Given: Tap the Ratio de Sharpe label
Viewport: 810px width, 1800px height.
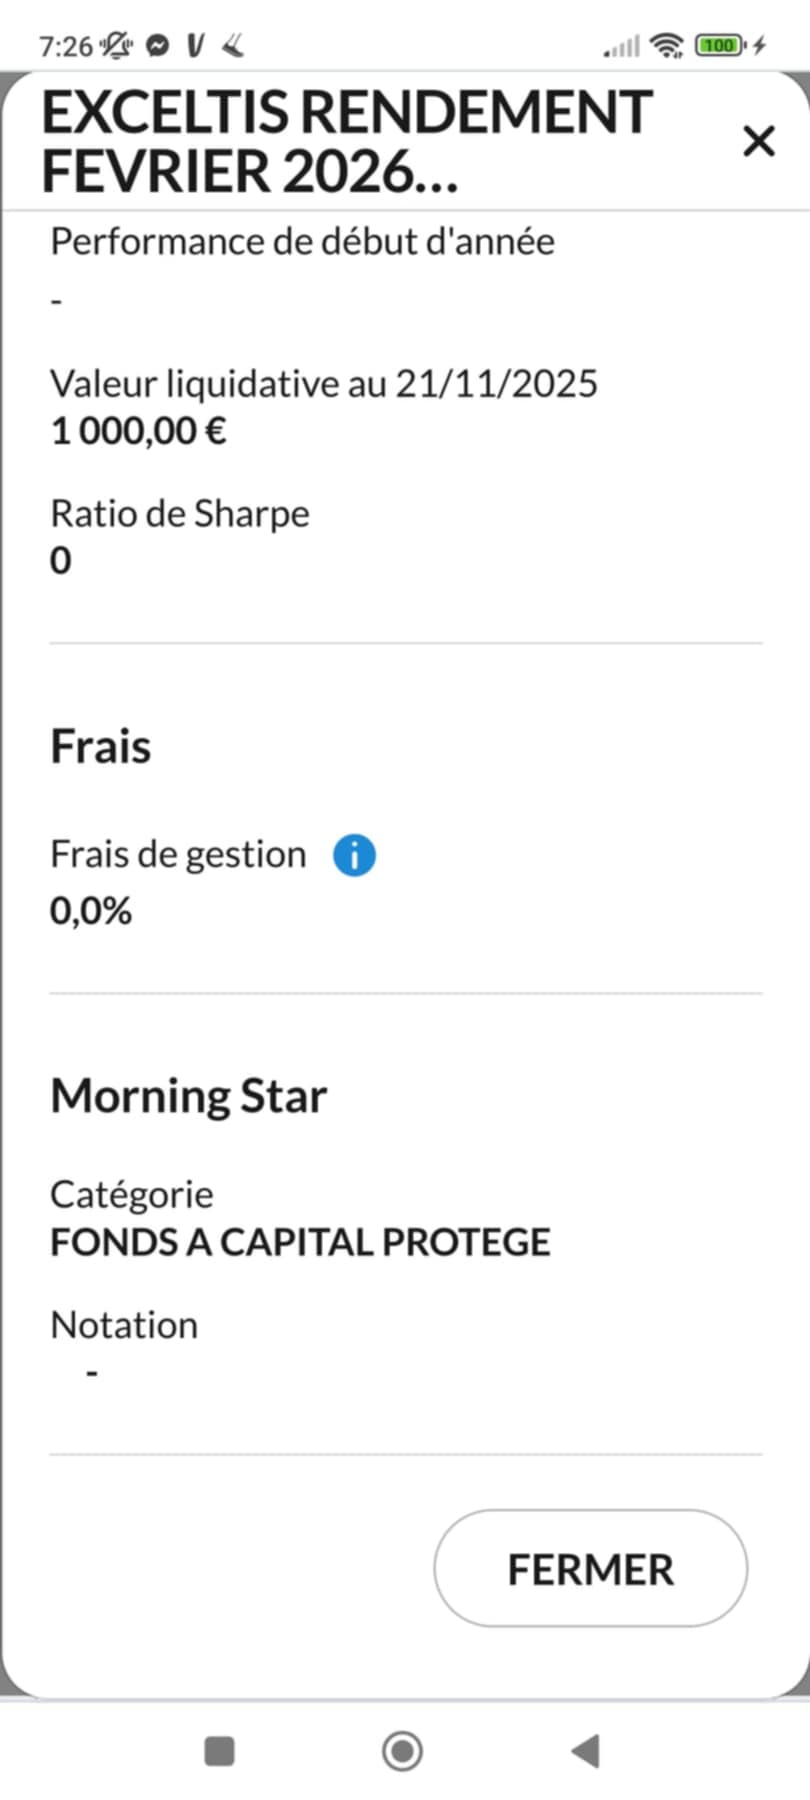Looking at the screenshot, I should (180, 514).
